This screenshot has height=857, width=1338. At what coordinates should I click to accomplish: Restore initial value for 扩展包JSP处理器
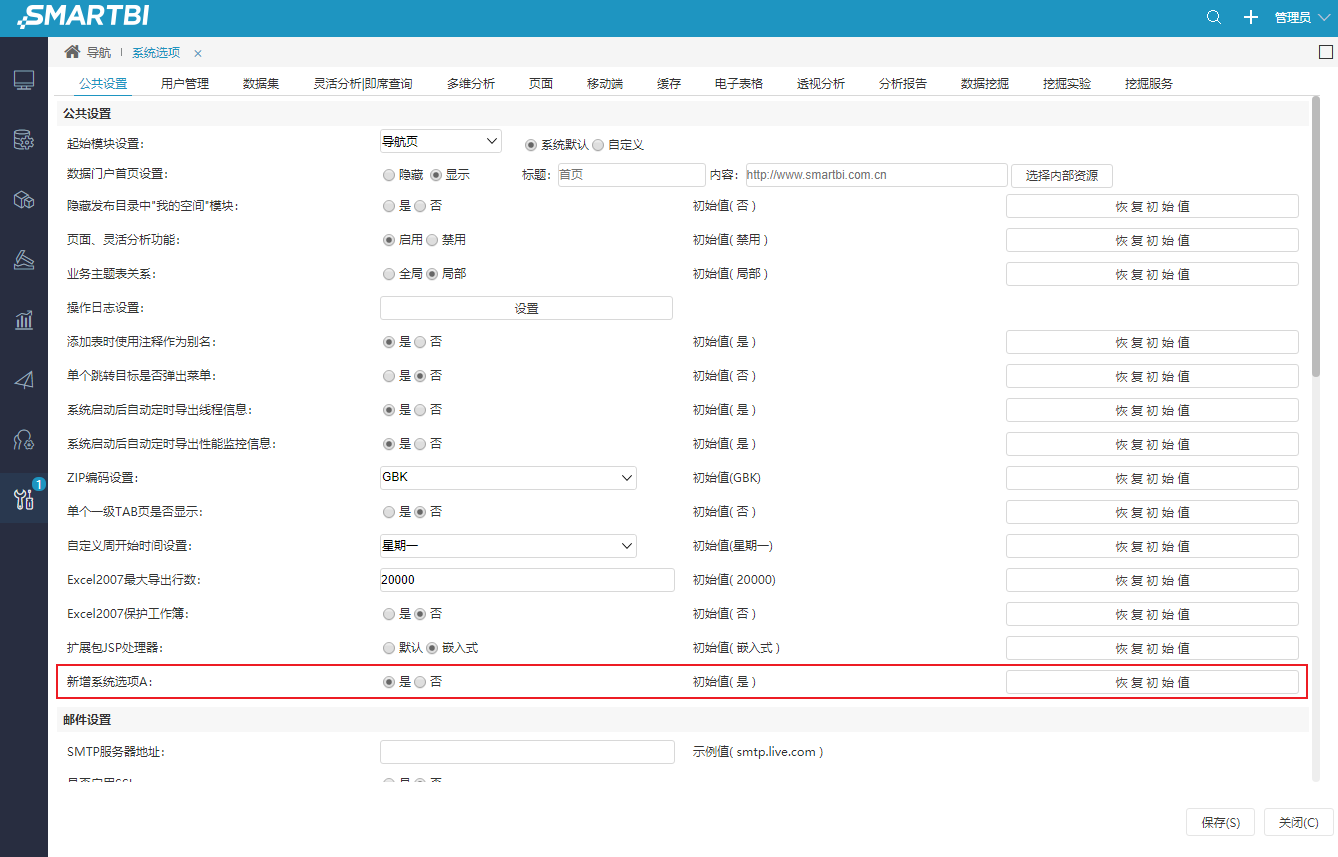(1152, 648)
